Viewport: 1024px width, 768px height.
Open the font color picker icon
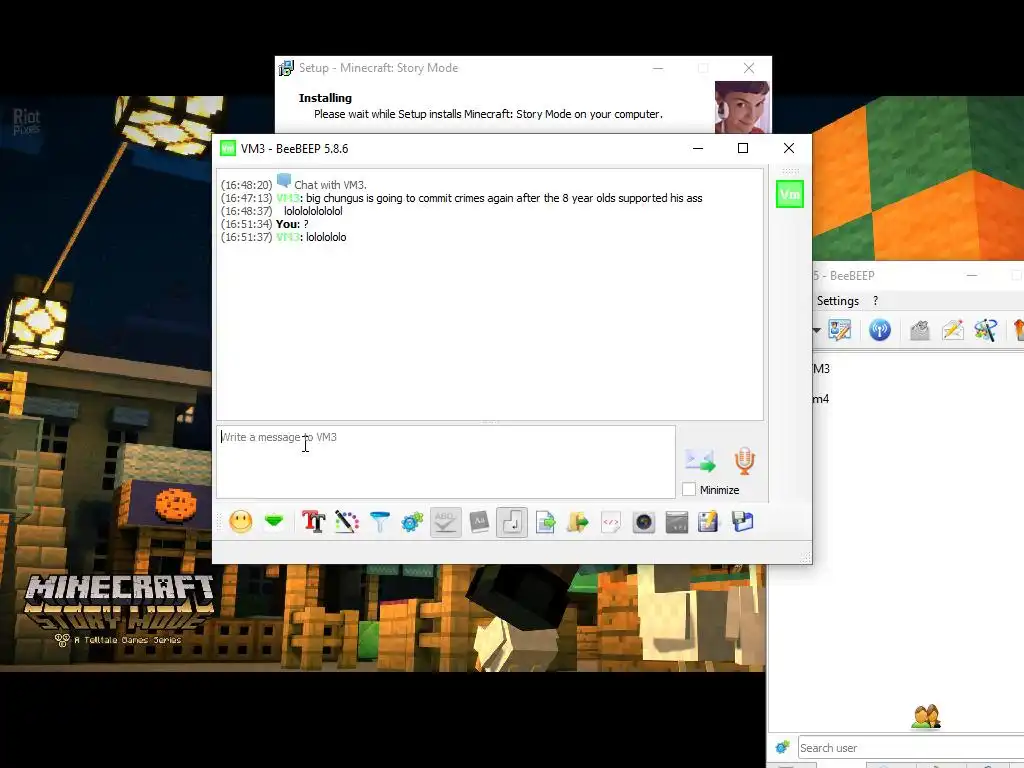tap(347, 522)
